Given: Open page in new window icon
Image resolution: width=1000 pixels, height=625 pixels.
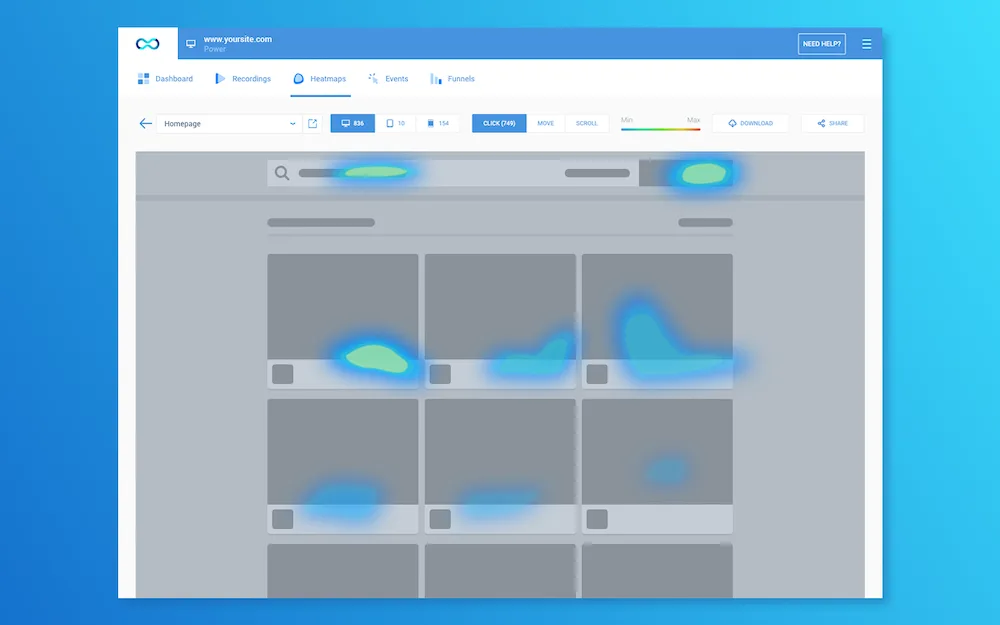Looking at the screenshot, I should [x=312, y=123].
